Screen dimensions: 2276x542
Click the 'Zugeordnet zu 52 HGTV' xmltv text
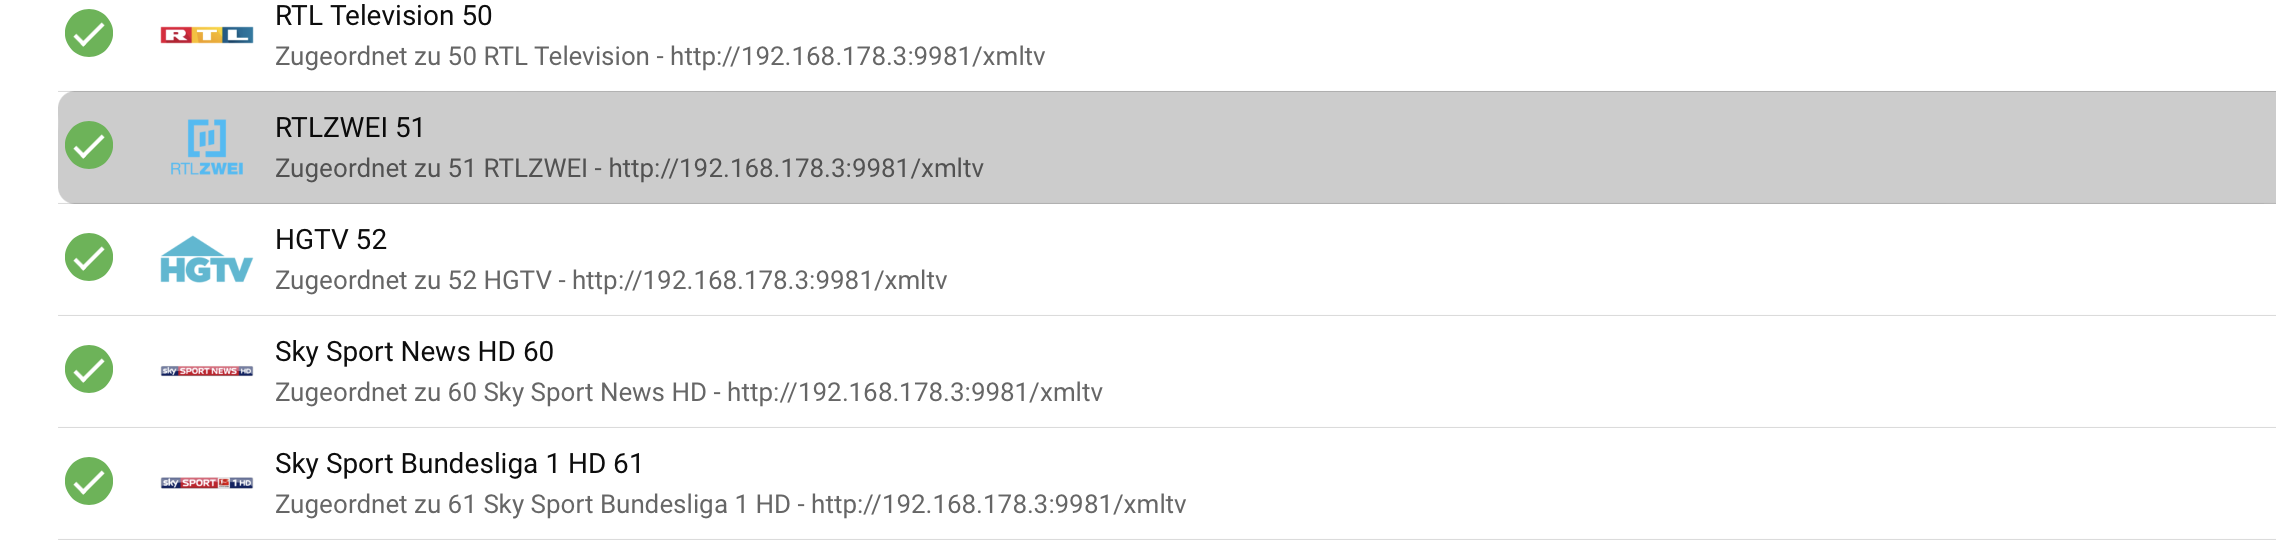[611, 281]
